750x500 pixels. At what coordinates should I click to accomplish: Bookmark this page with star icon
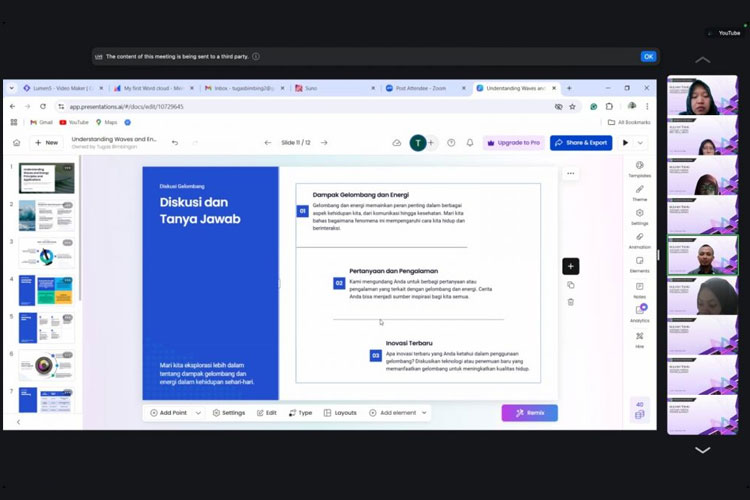[572, 107]
